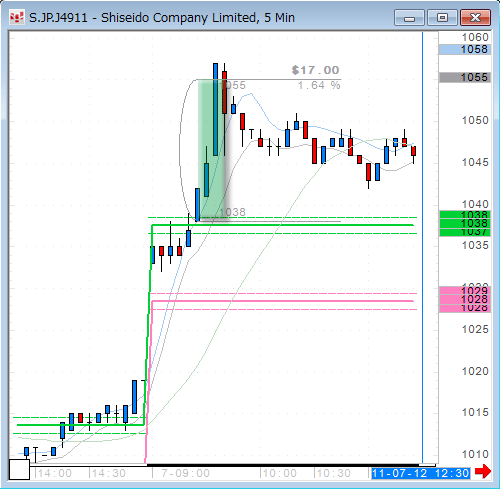
Task: Click the 1.64 % measurement label
Action: click(x=319, y=85)
